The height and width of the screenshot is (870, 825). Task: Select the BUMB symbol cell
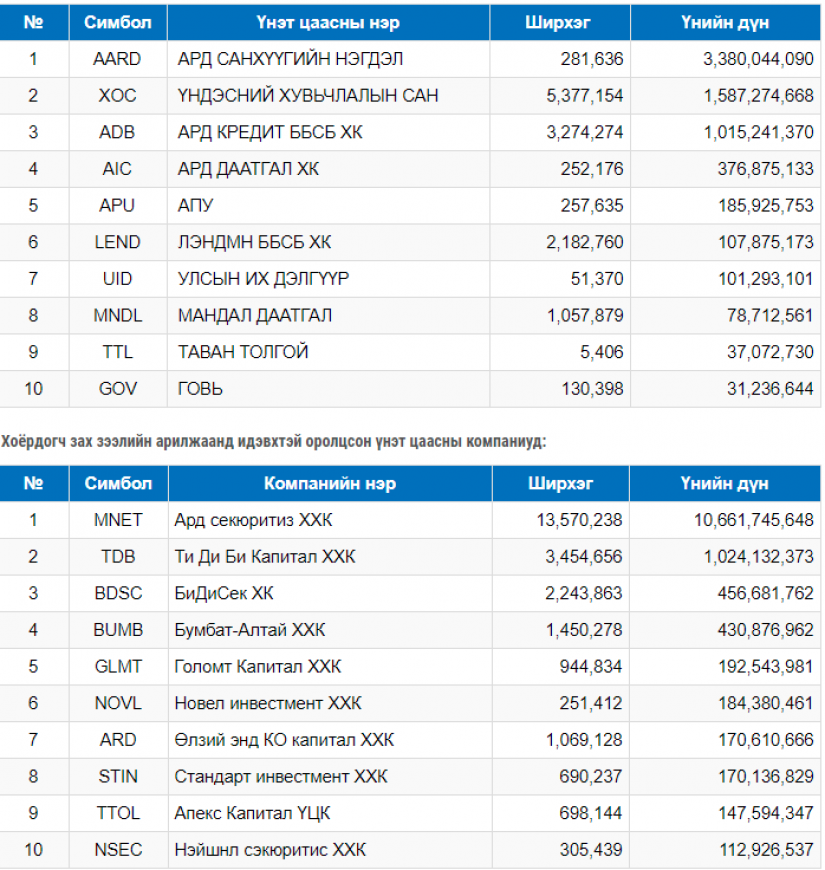118,630
